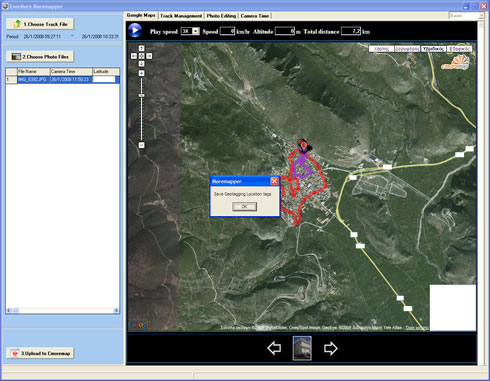This screenshot has width=490, height=381.
Task: Pan the map down with the arrow
Action: [141, 64]
